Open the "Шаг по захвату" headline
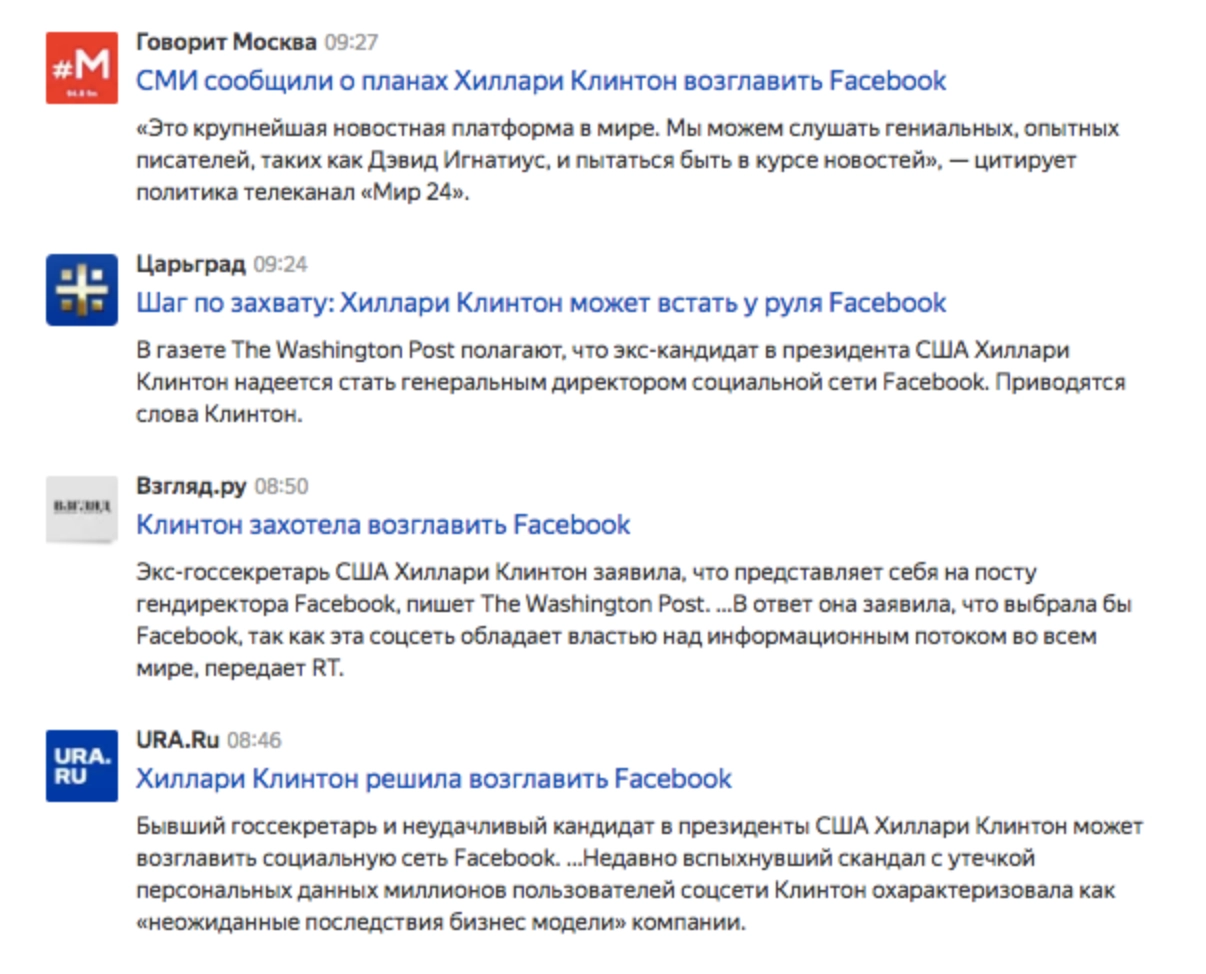Screen dimensions: 1206x974 click(541, 302)
